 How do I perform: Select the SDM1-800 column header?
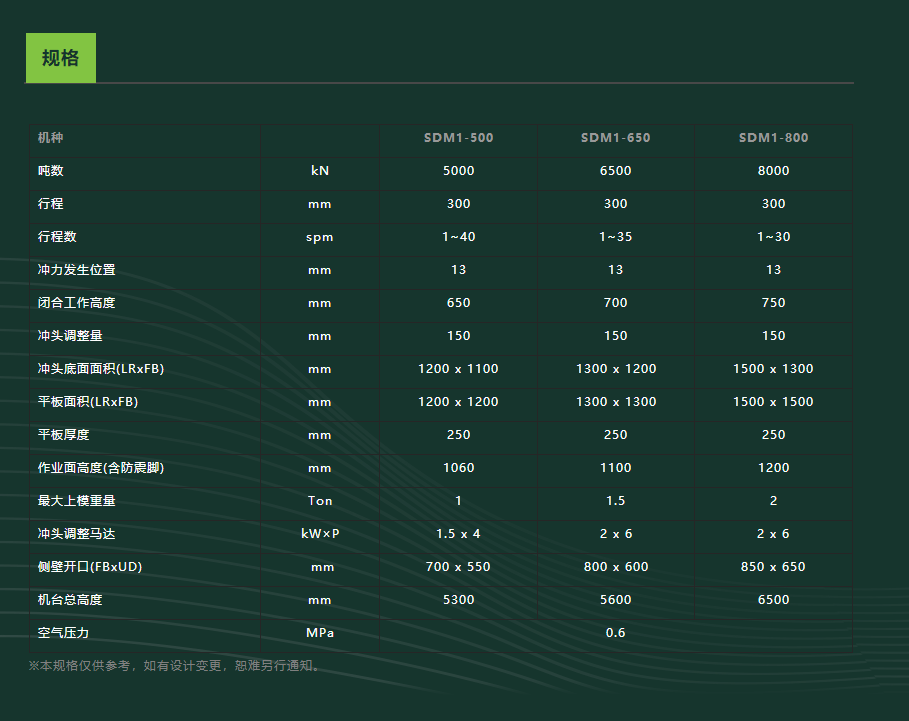pyautogui.click(x=773, y=138)
